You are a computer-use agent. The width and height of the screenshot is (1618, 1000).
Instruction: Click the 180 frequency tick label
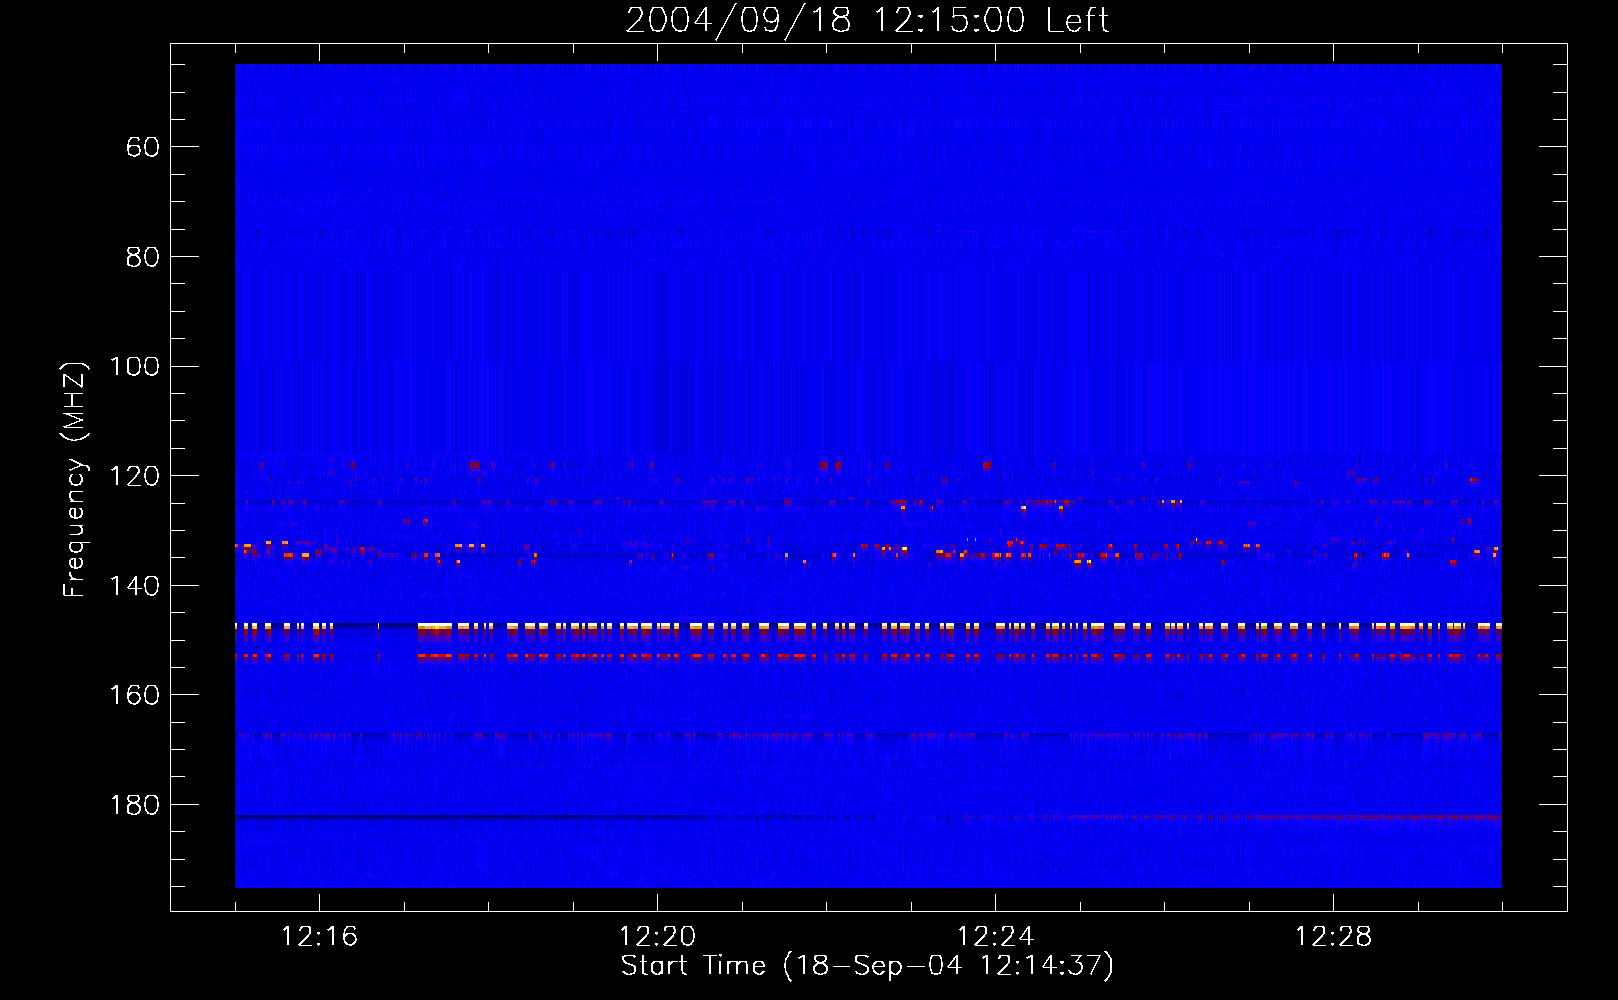click(x=134, y=805)
